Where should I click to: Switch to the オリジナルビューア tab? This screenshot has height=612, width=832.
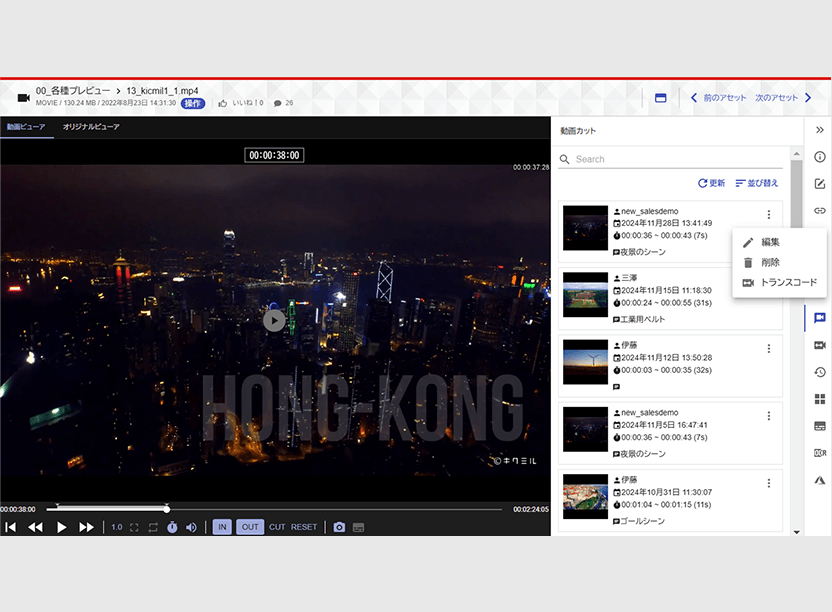tap(91, 127)
